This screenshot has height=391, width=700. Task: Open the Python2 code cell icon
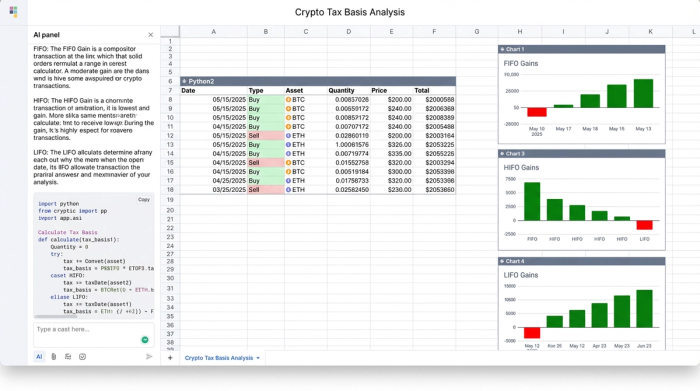[x=184, y=81]
